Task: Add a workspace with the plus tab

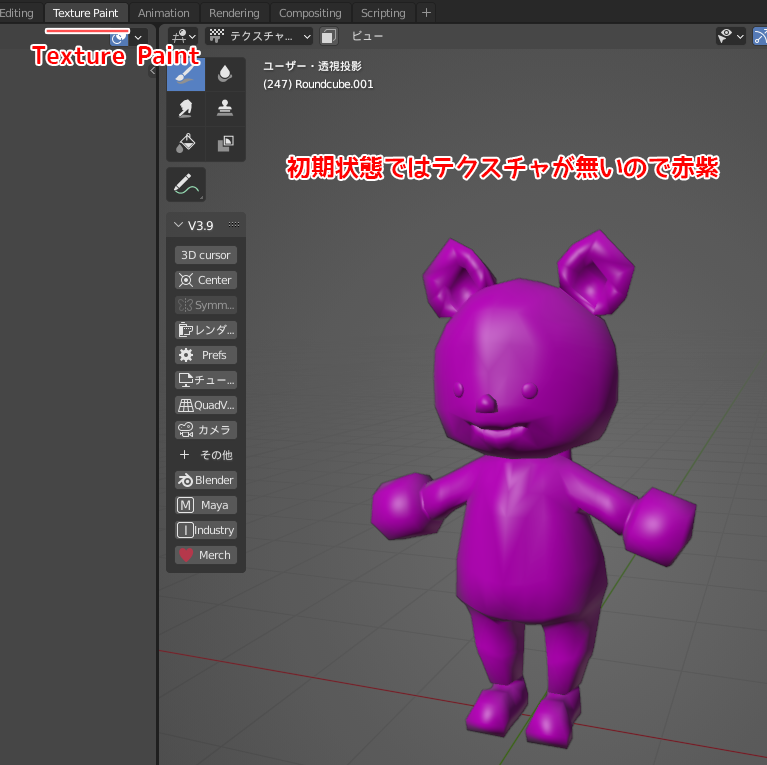Action: tap(427, 13)
